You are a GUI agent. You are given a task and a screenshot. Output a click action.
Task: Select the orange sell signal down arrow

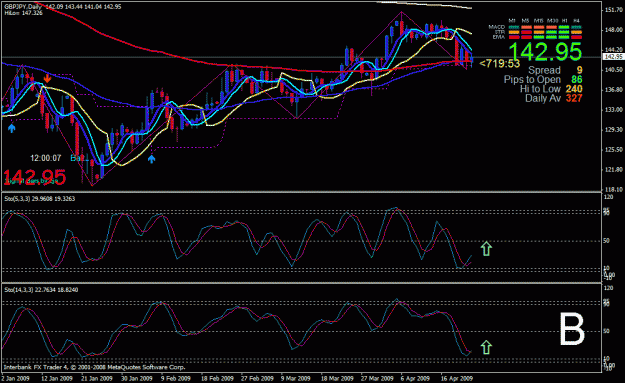[x=47, y=78]
